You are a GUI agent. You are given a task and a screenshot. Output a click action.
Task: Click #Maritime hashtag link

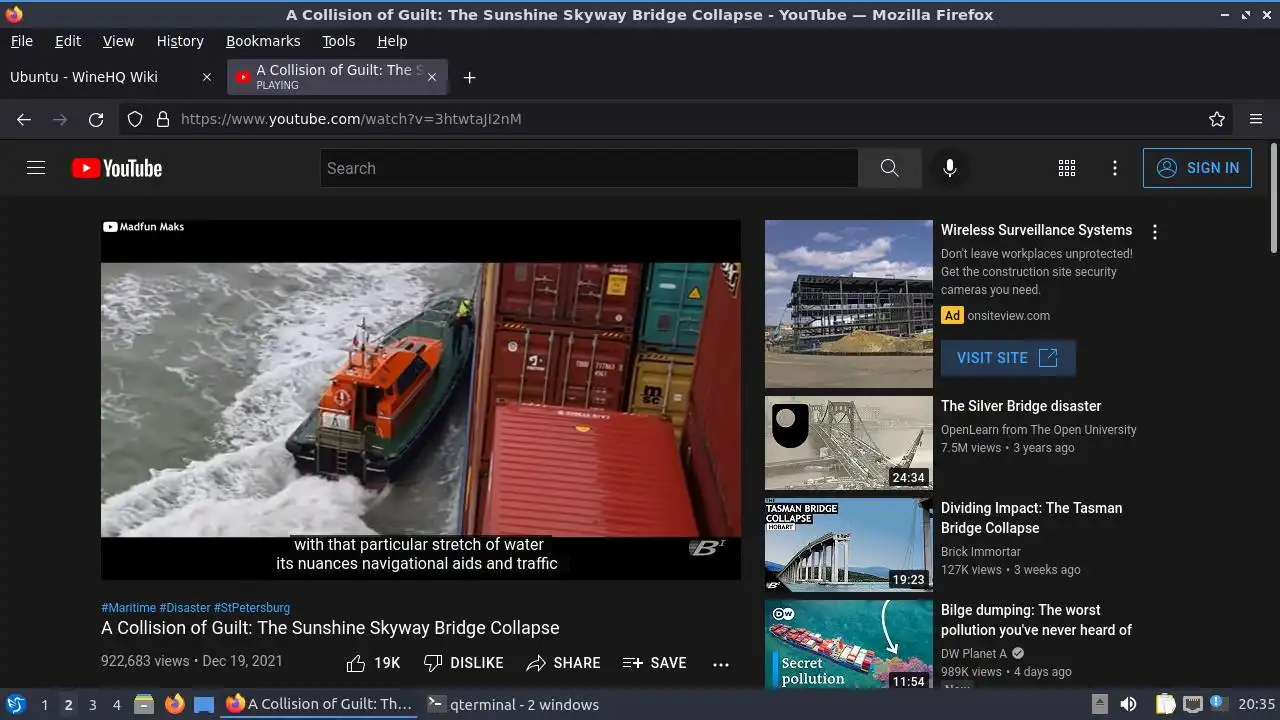(128, 608)
